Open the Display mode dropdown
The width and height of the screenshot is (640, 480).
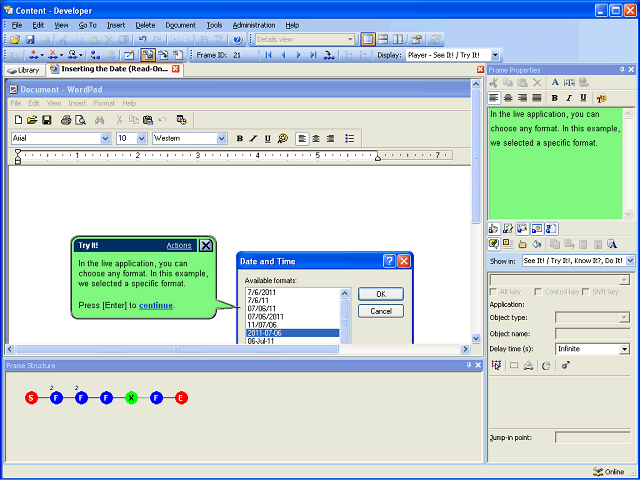tap(495, 55)
